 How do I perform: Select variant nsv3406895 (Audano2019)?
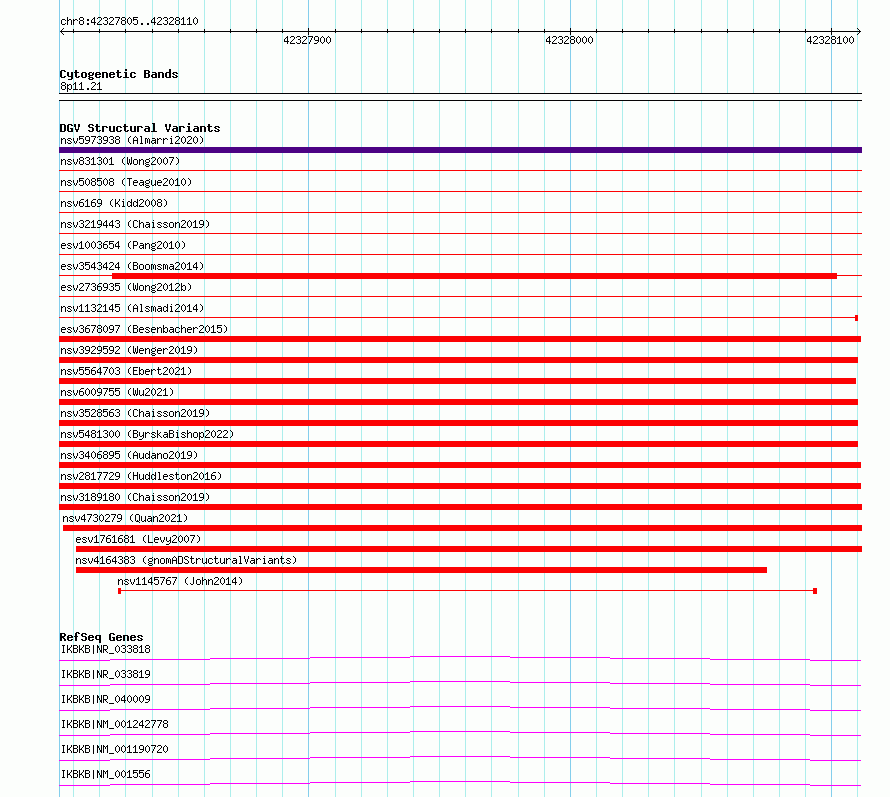[129, 455]
